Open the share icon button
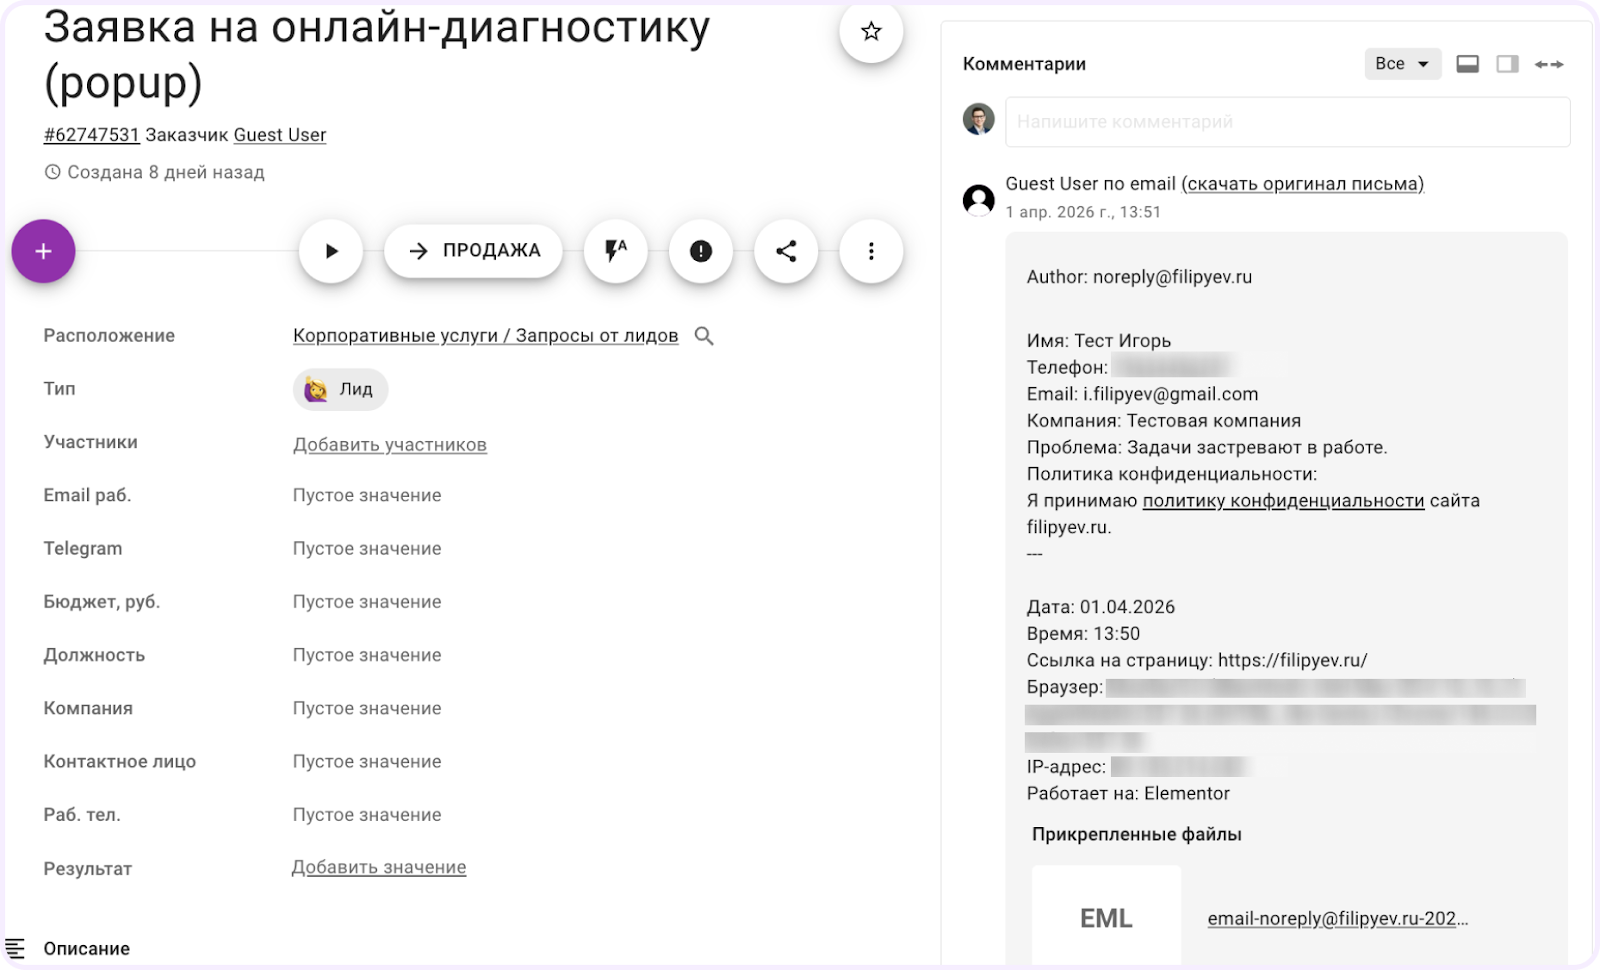Viewport: 1600px width, 970px height. [786, 251]
